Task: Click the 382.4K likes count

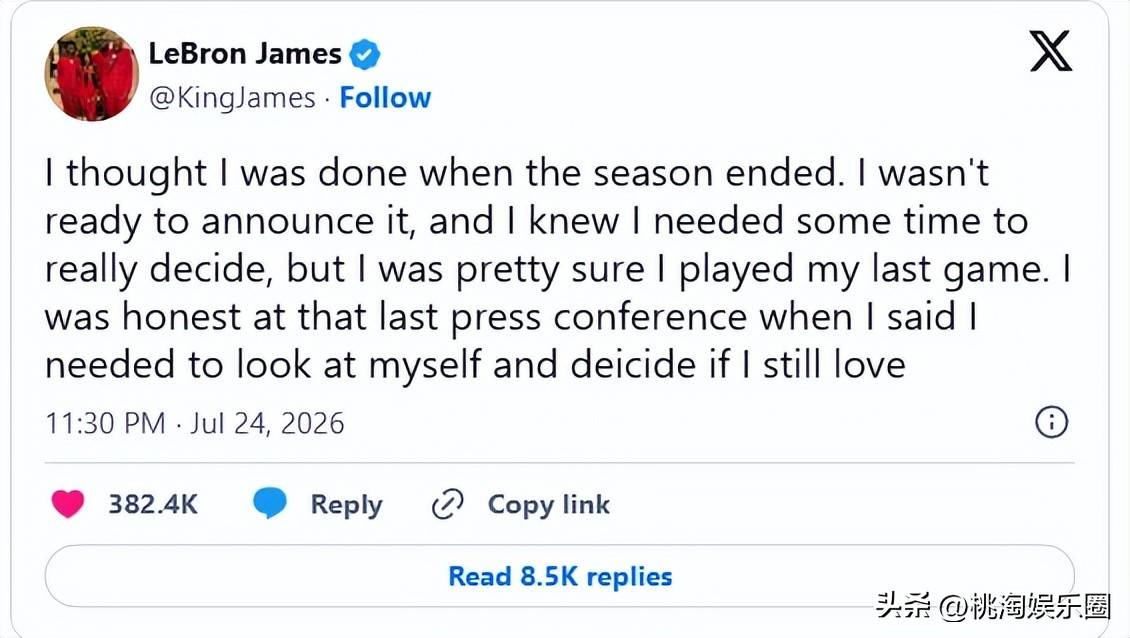Action: 153,504
